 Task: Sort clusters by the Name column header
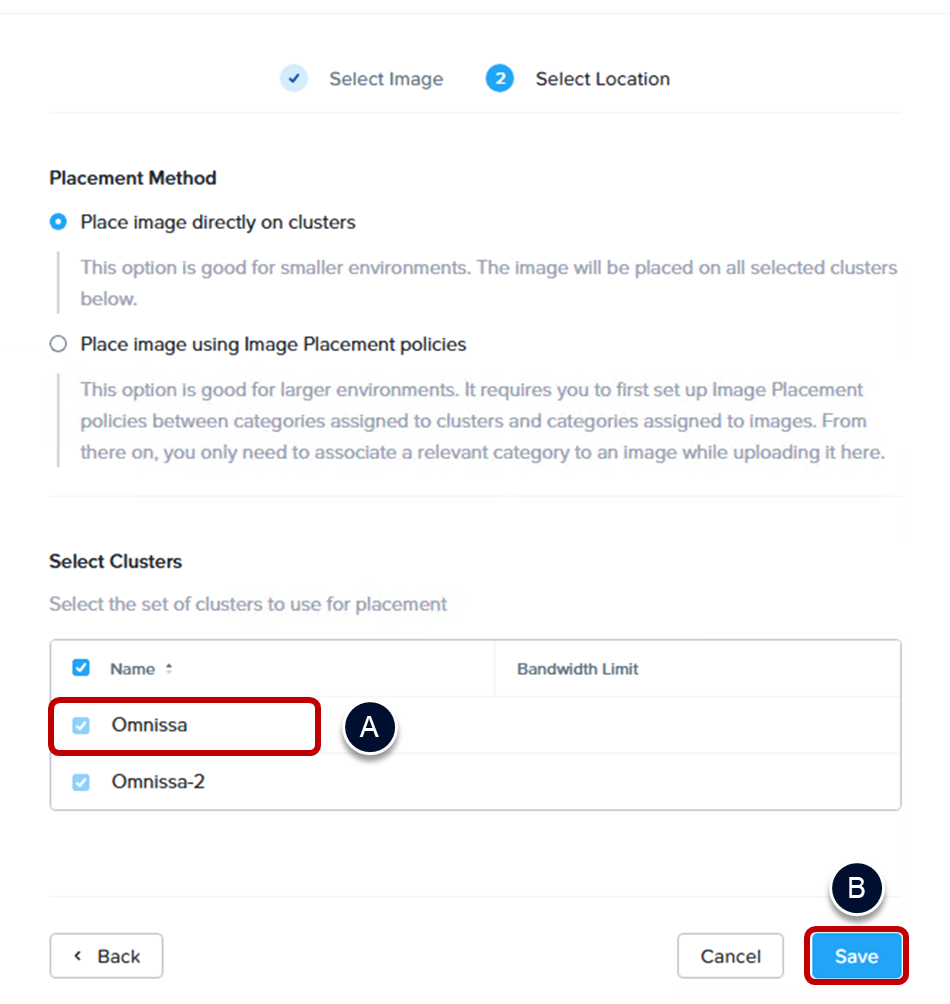[132, 669]
